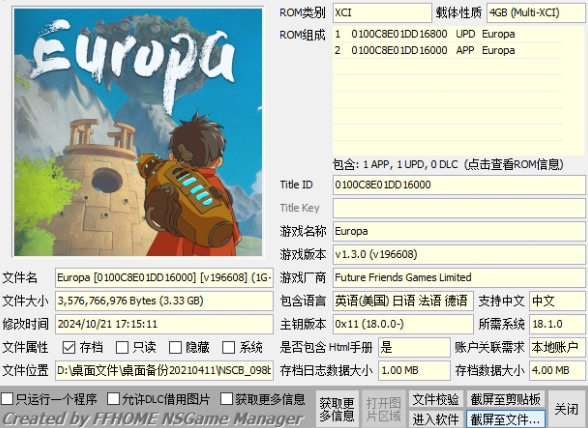588x428 pixels.
Task: Click the Title ID field
Action: 459,185
